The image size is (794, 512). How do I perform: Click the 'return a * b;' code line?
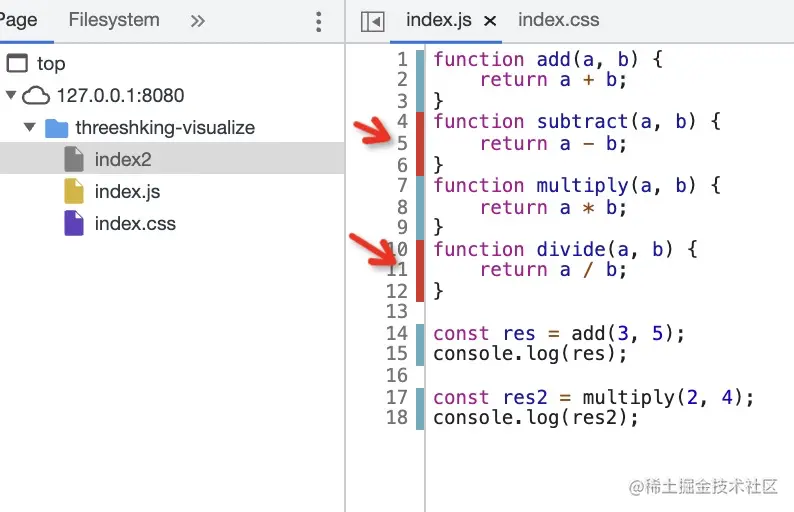tap(553, 208)
